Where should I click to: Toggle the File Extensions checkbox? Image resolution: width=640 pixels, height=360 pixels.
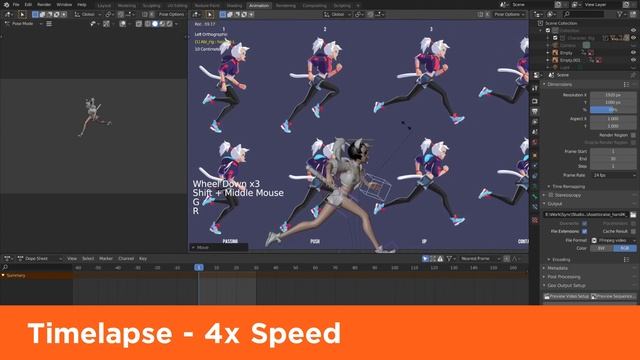click(584, 231)
